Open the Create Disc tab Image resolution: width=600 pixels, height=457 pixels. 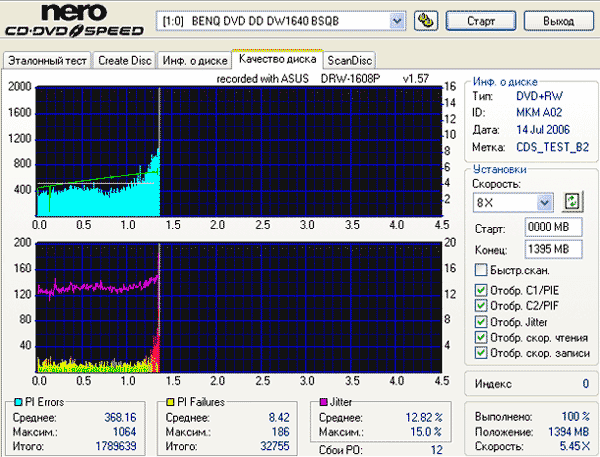coord(125,60)
